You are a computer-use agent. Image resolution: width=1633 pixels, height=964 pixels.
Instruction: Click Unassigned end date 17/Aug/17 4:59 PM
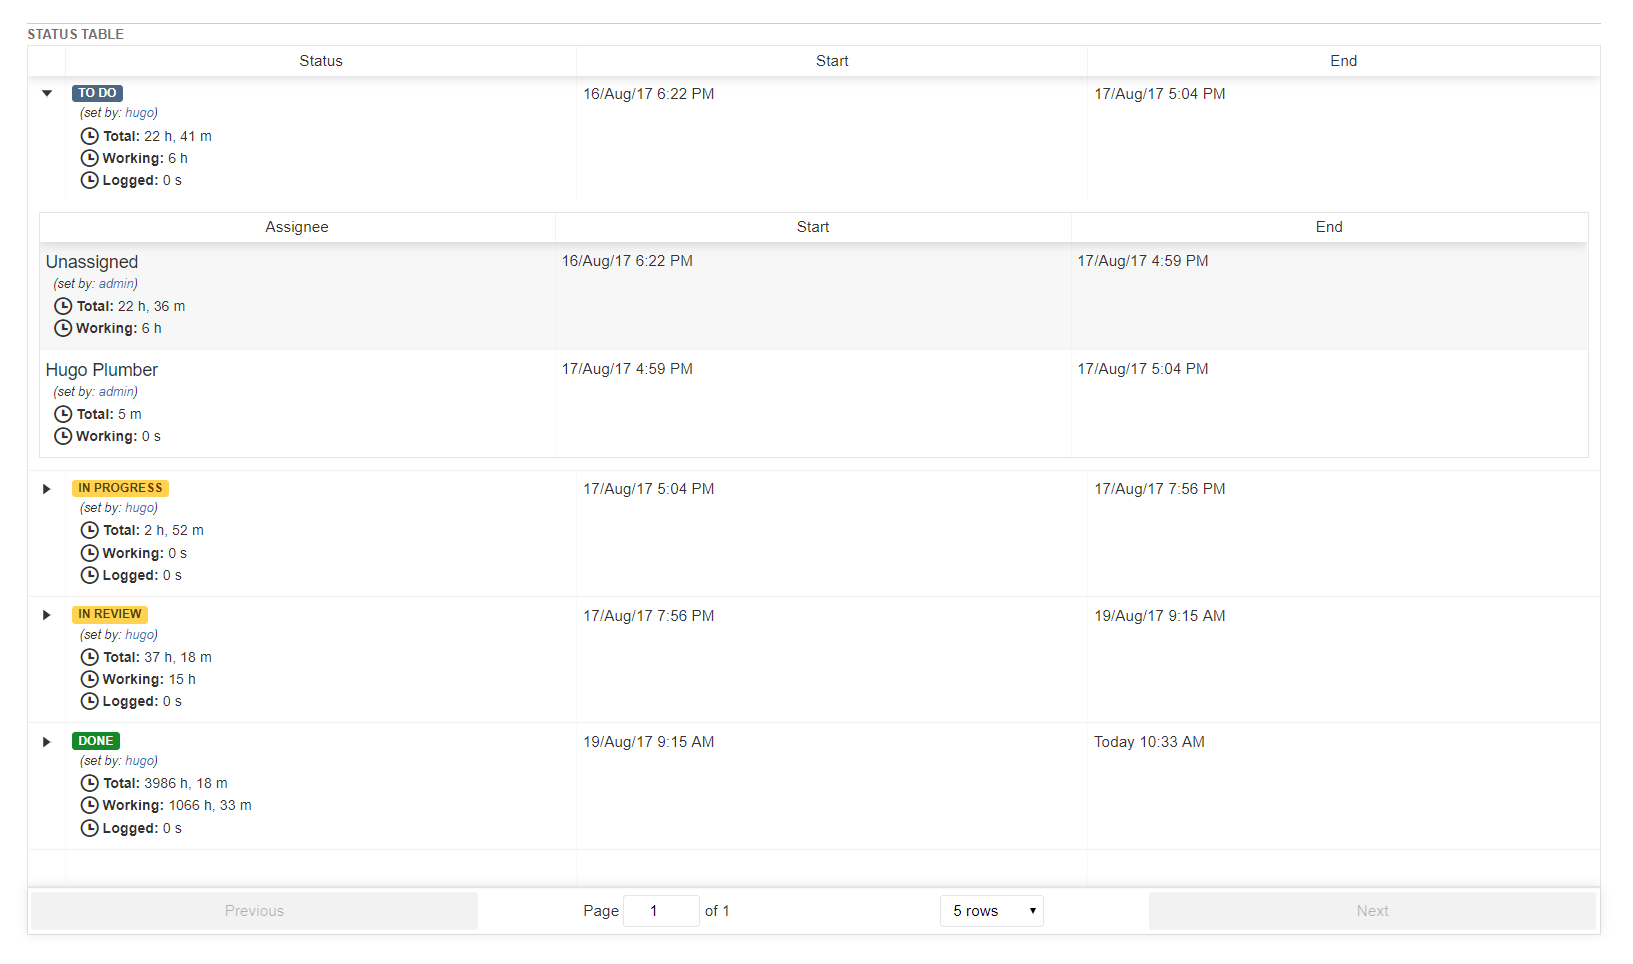pos(1143,261)
